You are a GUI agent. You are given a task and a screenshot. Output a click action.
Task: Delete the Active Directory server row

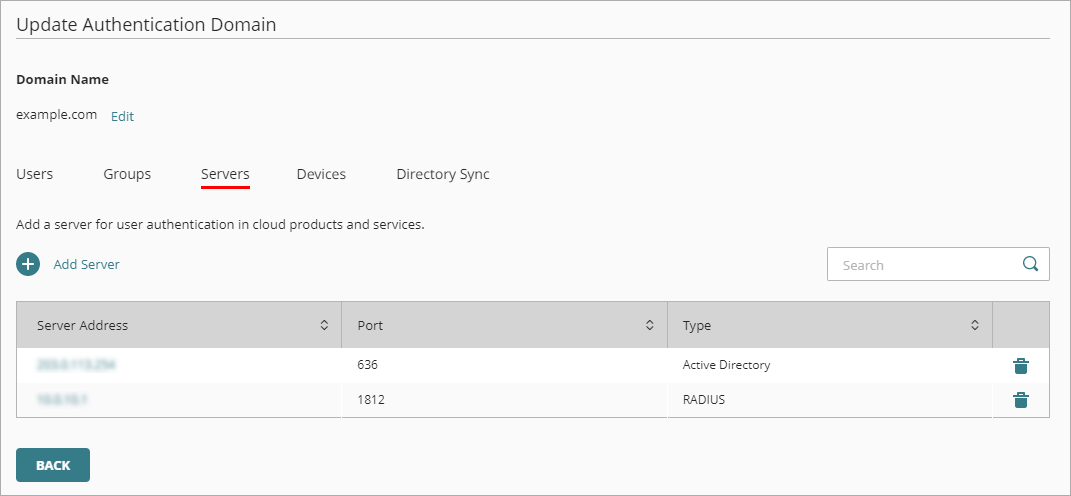[x=1020, y=366]
